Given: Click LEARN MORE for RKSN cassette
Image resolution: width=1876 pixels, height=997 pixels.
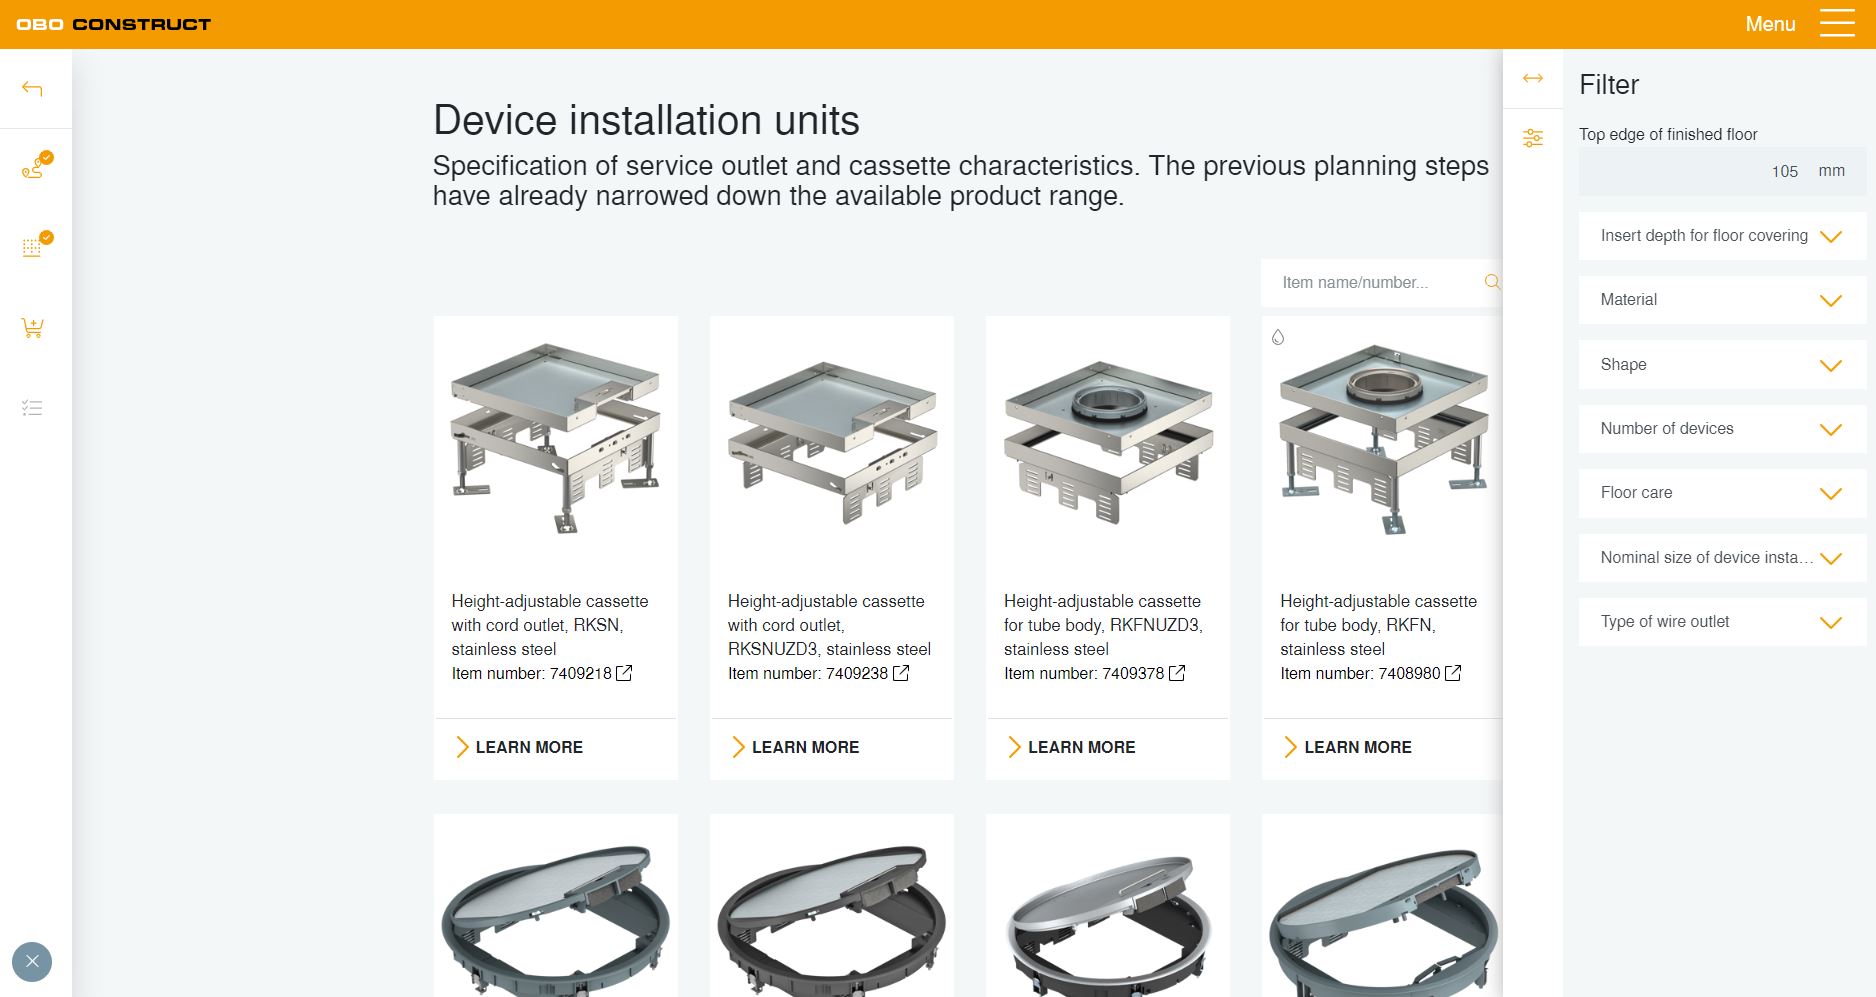Looking at the screenshot, I should [518, 747].
